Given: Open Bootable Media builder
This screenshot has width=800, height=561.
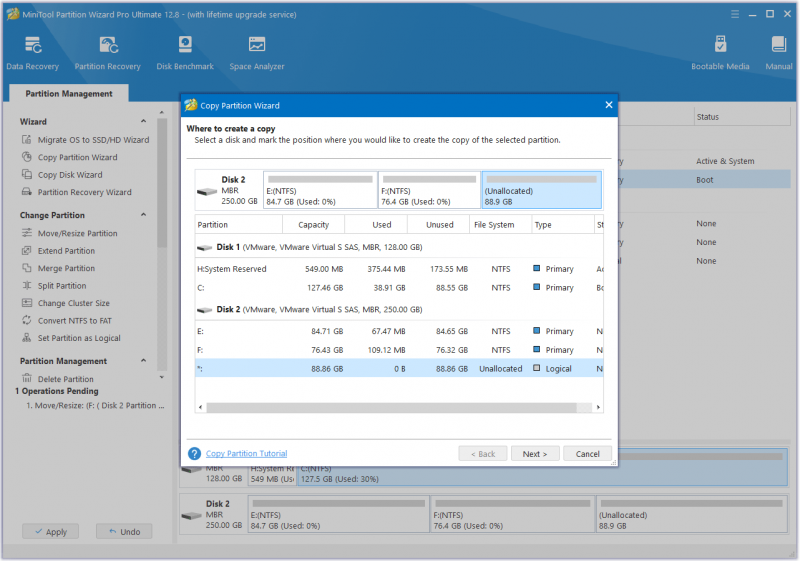Looking at the screenshot, I should [720, 53].
